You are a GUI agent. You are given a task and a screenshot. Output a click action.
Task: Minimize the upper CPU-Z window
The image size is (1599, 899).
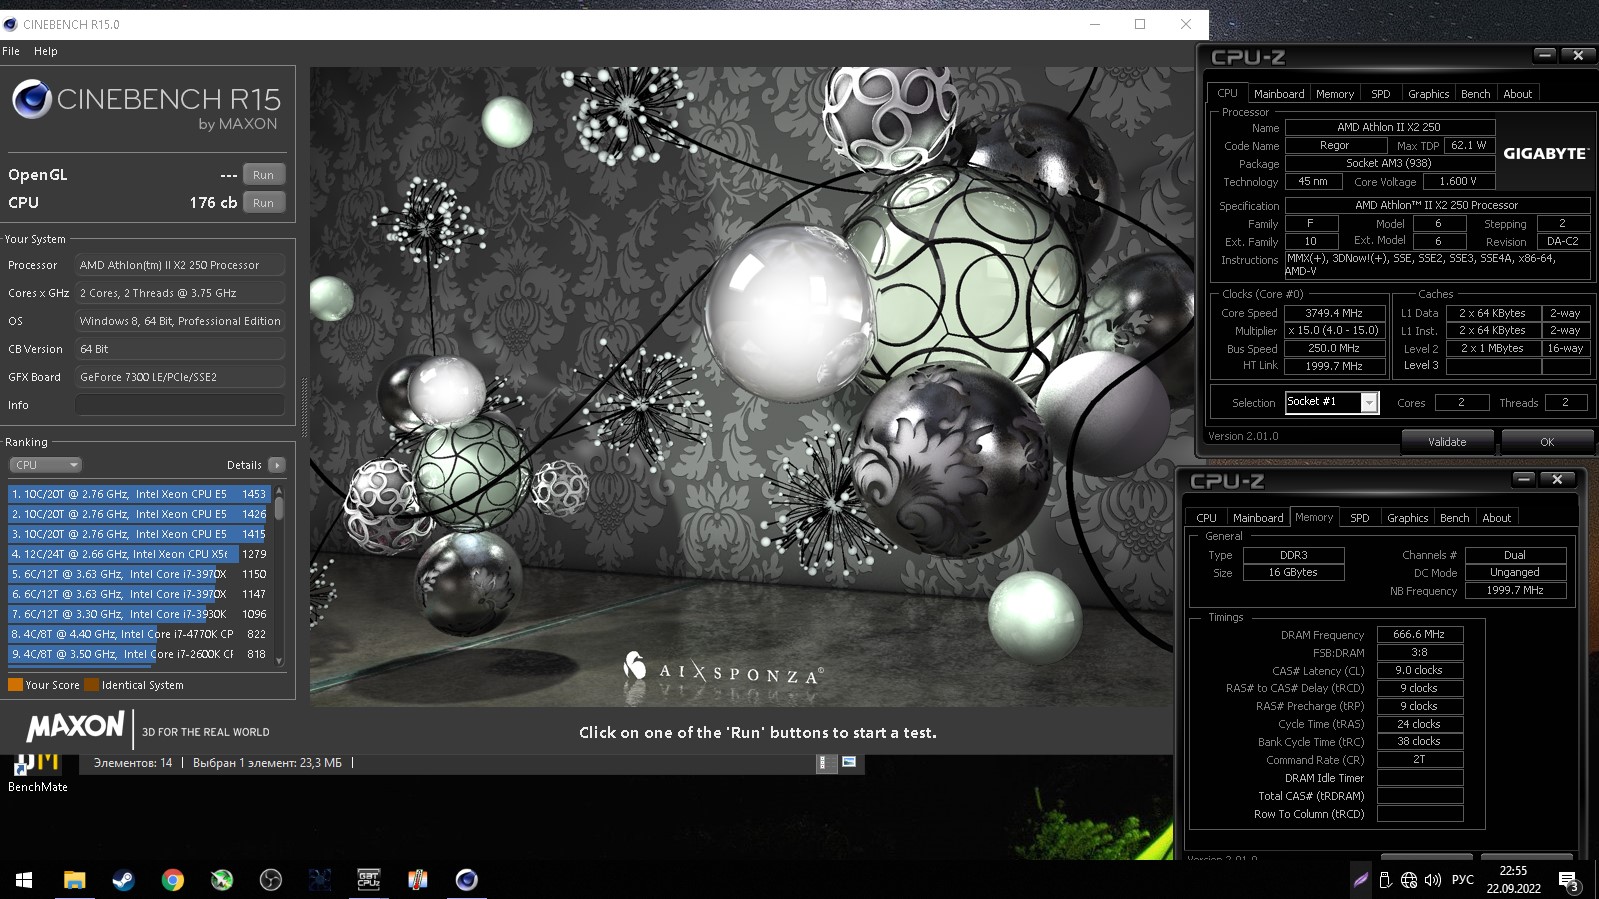point(1545,56)
